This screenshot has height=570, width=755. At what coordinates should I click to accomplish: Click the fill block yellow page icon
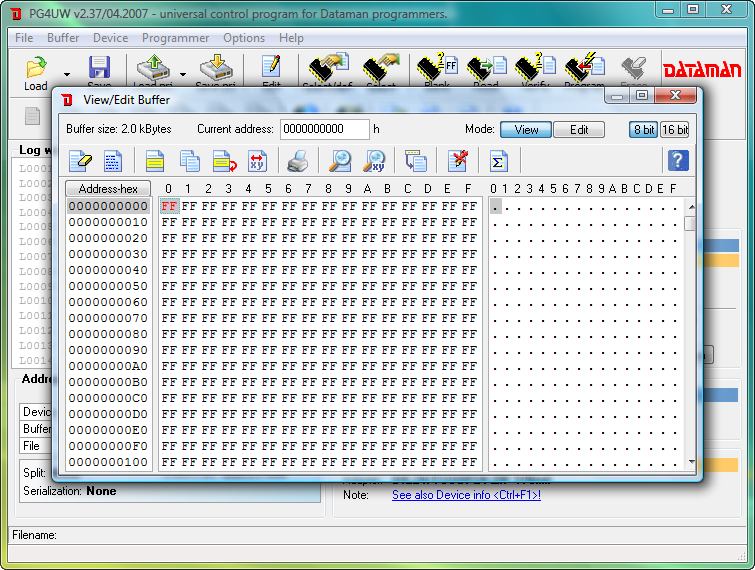[x=155, y=161]
